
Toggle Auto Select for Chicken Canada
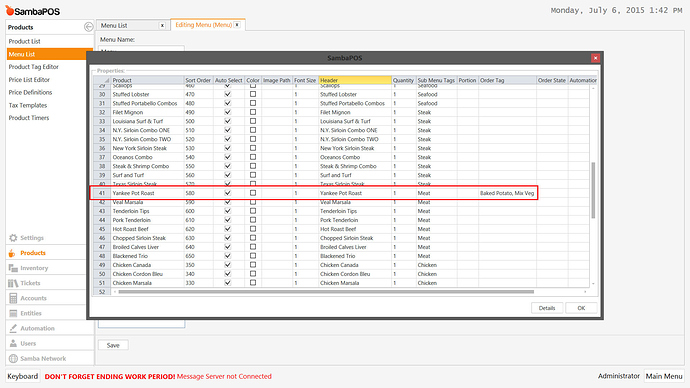tap(228, 265)
